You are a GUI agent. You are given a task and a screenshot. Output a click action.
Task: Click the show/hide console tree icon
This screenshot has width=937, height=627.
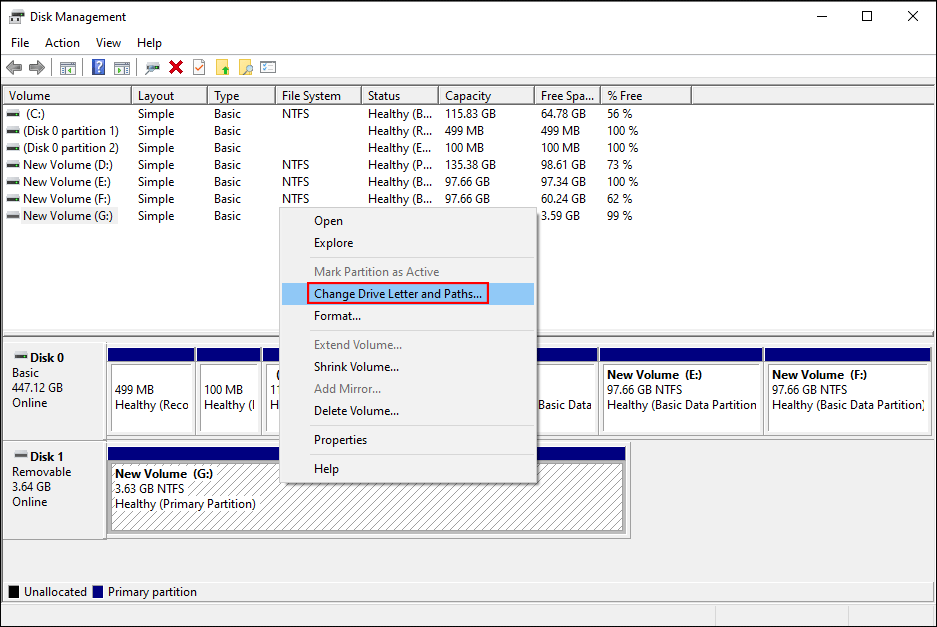68,67
